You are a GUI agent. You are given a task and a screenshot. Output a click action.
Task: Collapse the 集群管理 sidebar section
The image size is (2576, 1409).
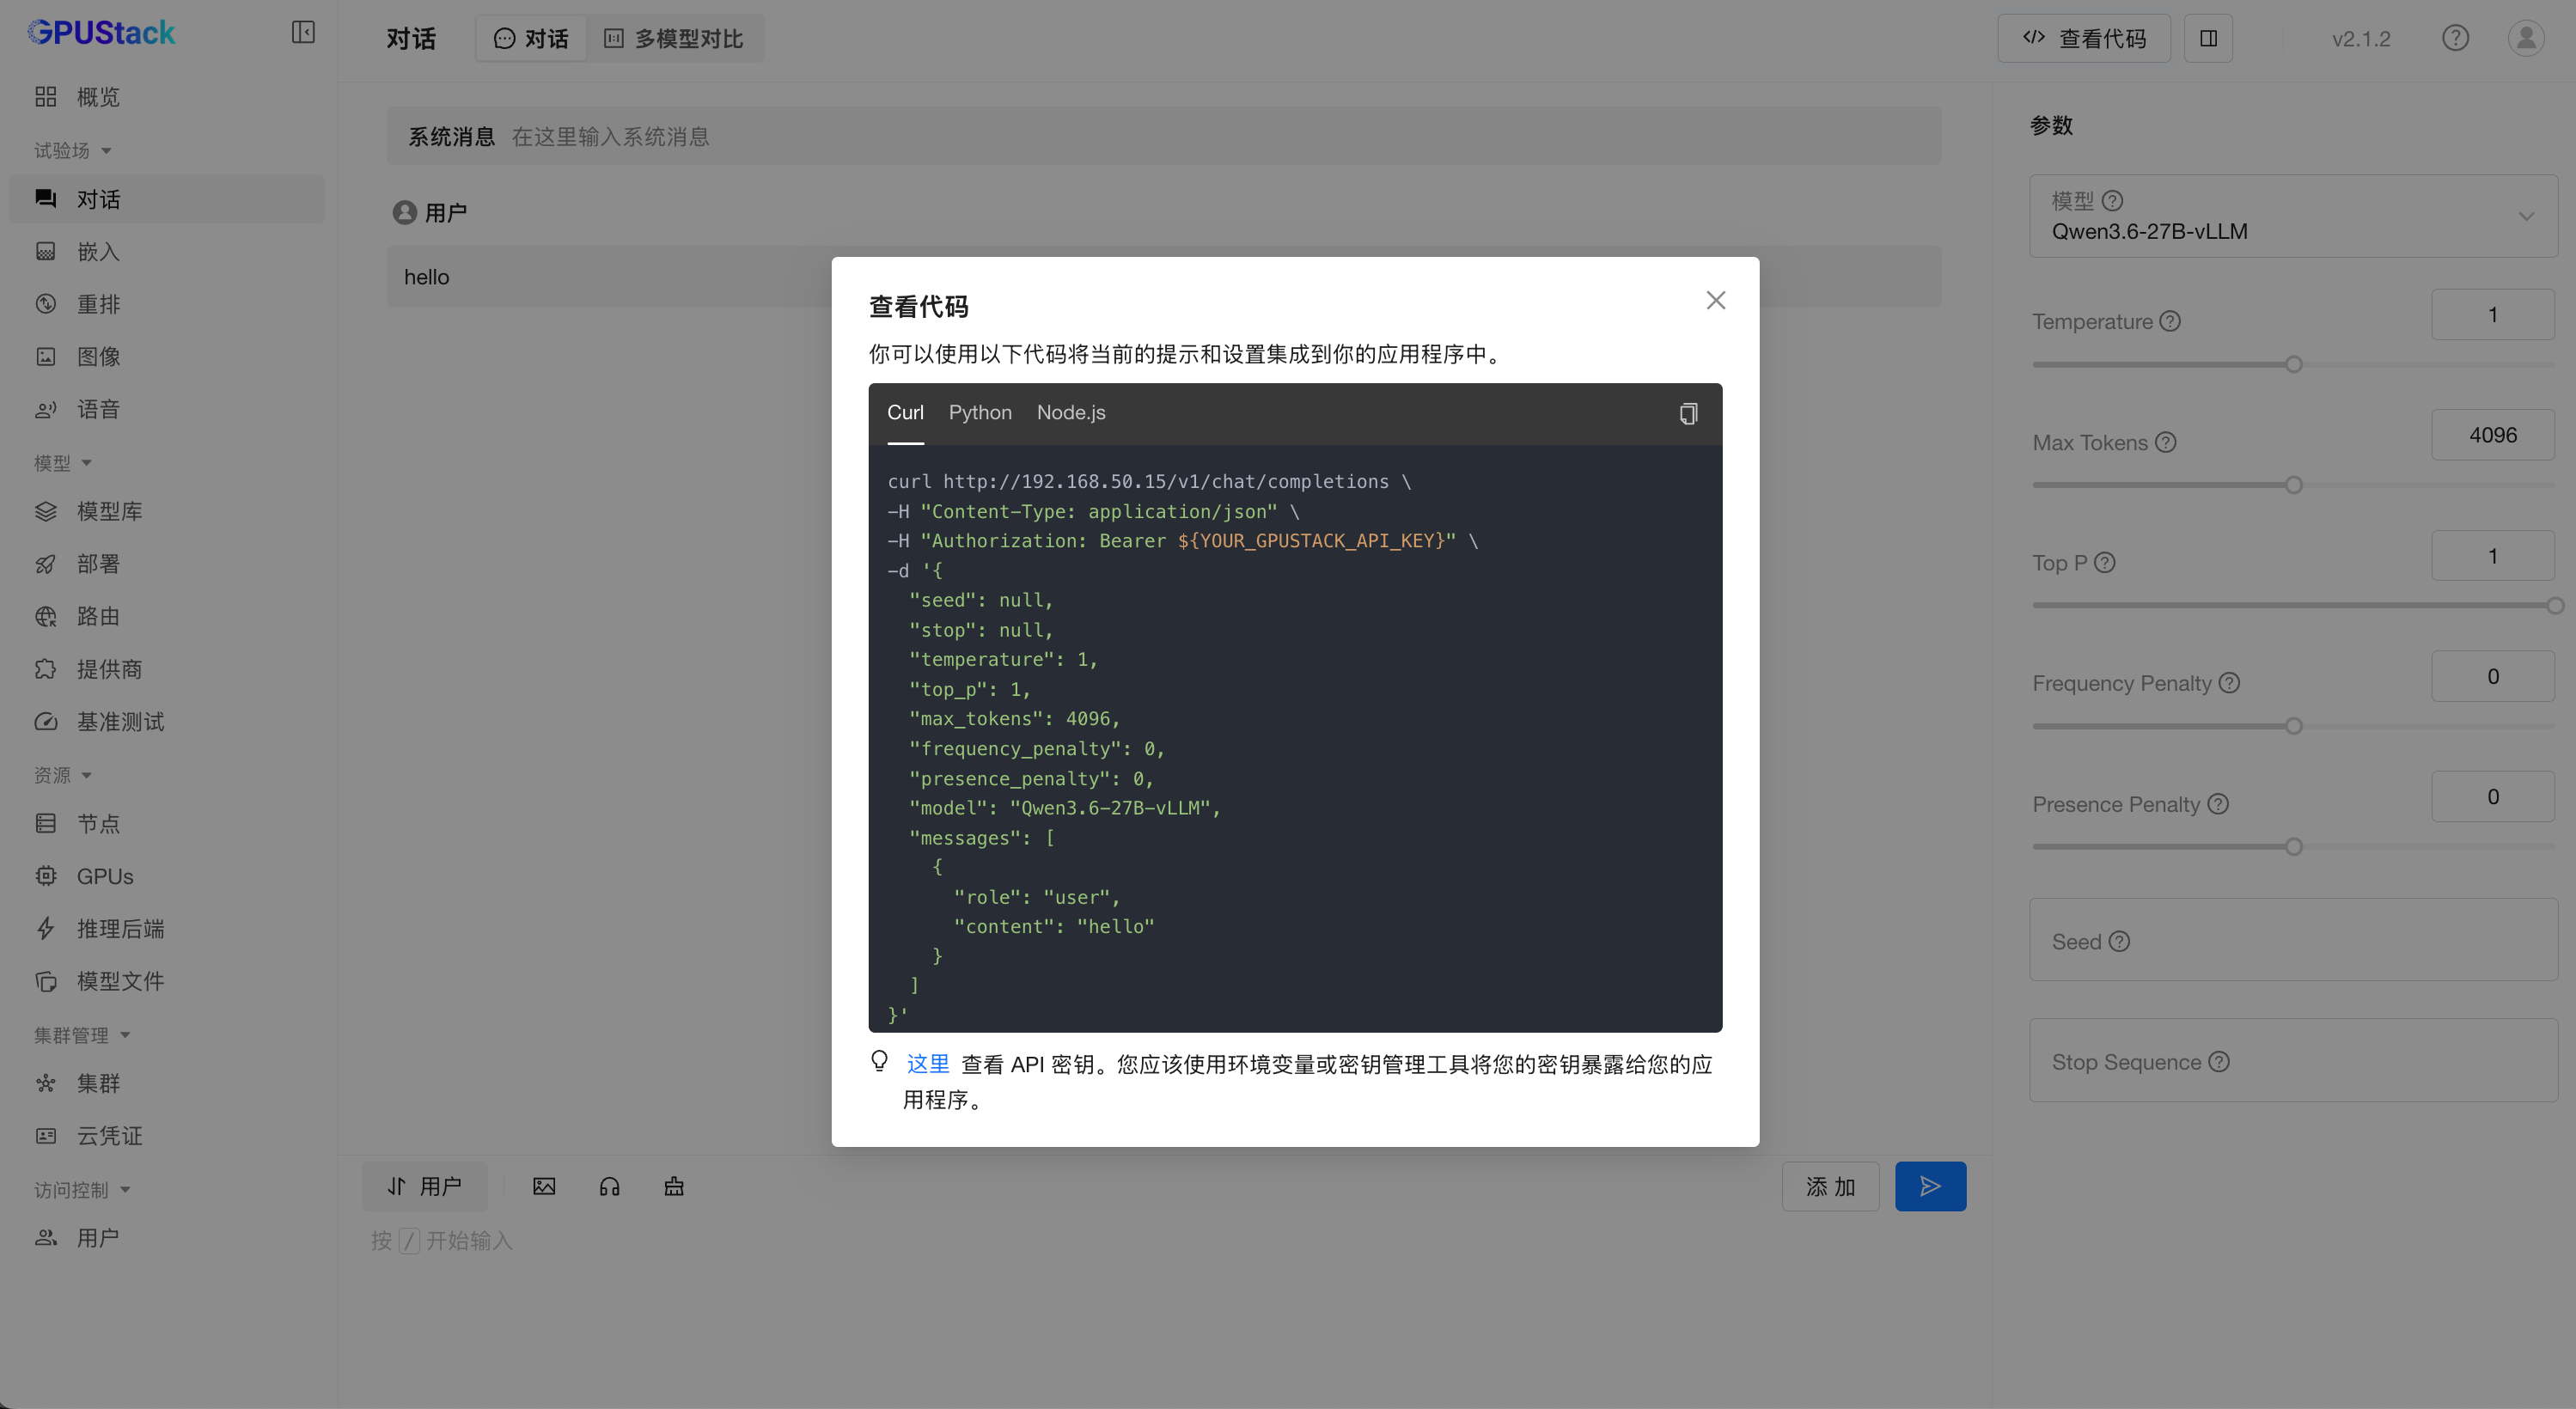[x=82, y=1035]
